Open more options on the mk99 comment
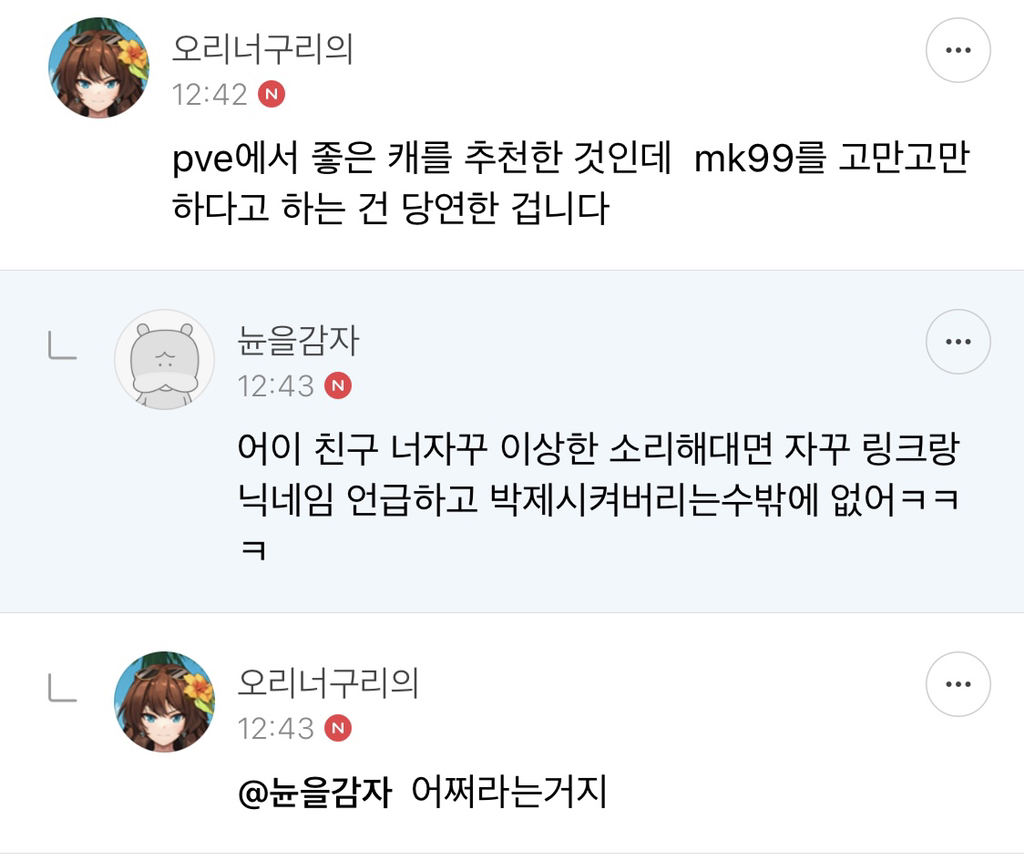1024x860 pixels. (x=957, y=50)
